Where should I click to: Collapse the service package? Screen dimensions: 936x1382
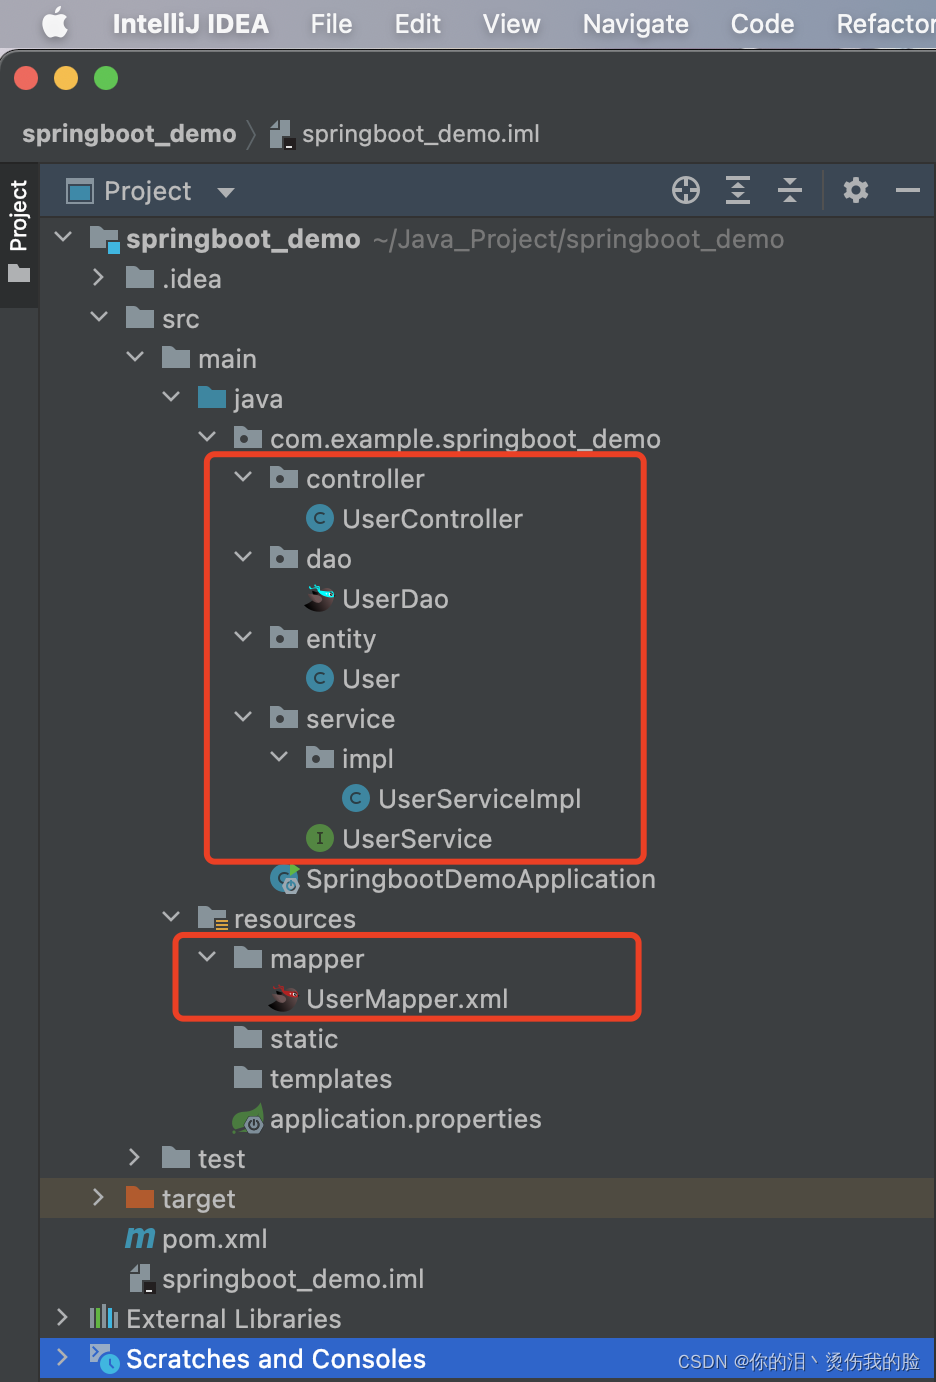243,717
